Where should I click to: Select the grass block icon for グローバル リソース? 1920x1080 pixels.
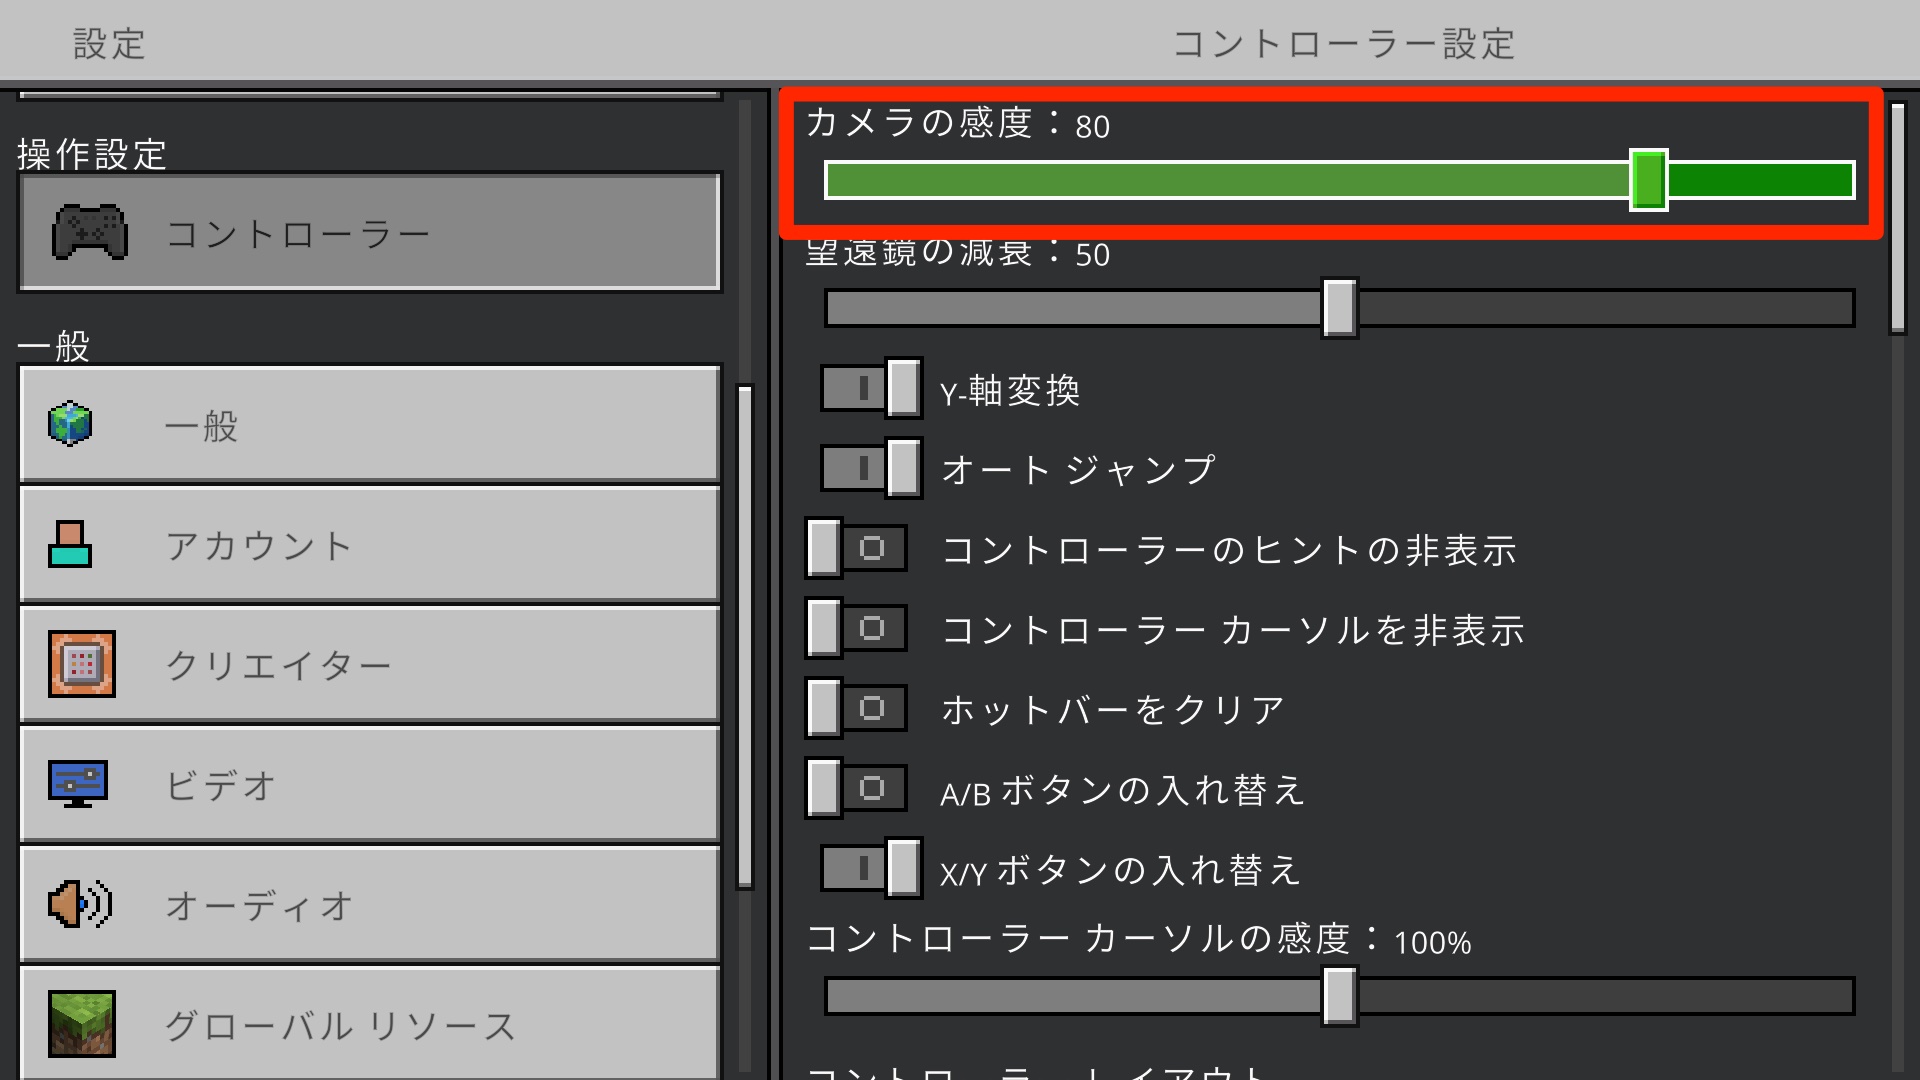click(x=80, y=1023)
